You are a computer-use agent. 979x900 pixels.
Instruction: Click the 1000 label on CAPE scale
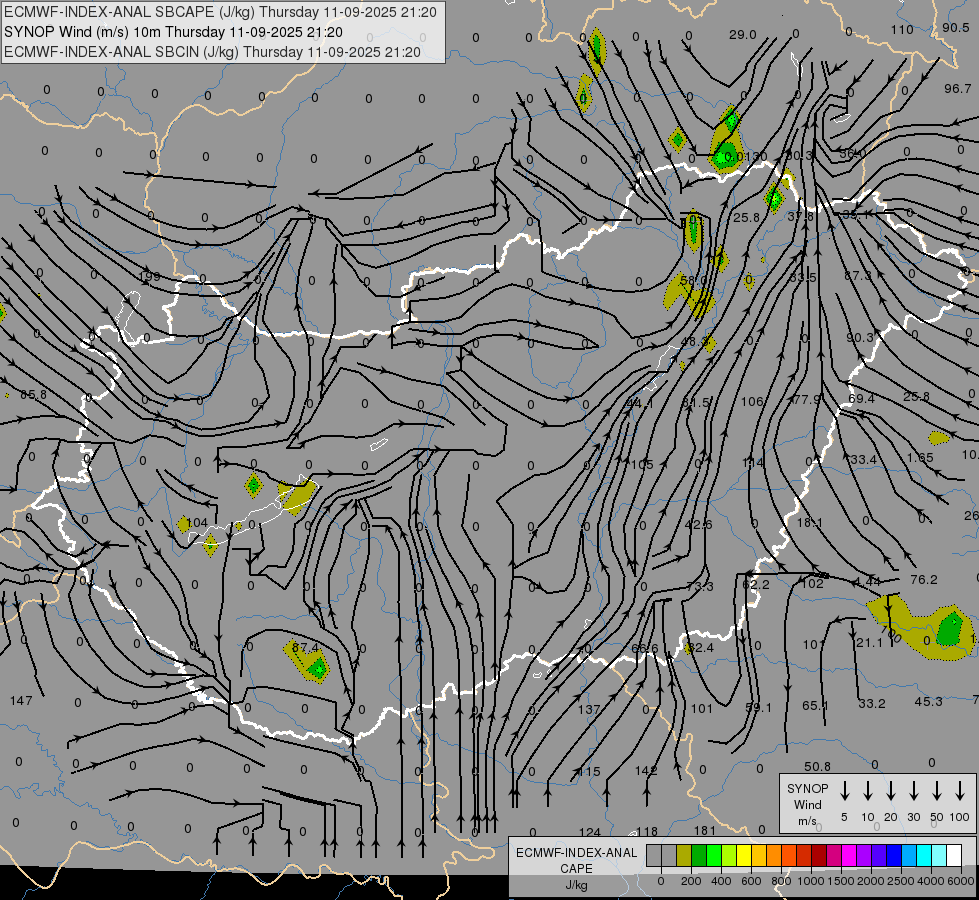pos(811,881)
